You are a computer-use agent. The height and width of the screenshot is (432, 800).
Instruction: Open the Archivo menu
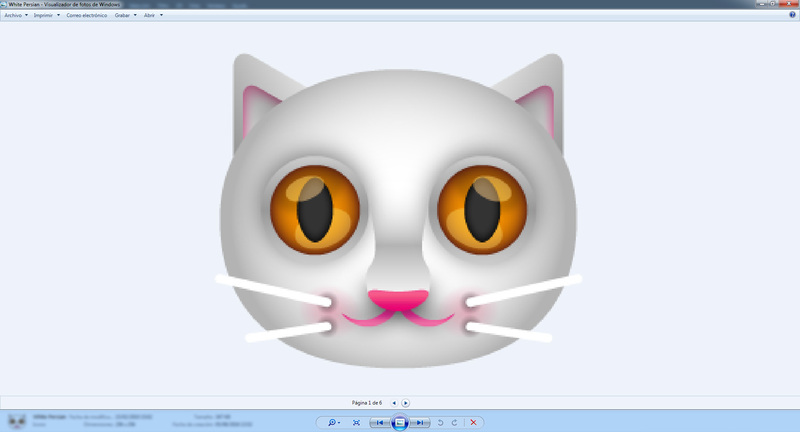pos(13,15)
